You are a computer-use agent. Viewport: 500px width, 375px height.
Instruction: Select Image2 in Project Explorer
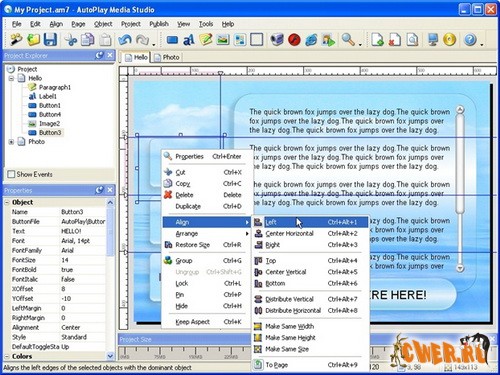click(49, 124)
